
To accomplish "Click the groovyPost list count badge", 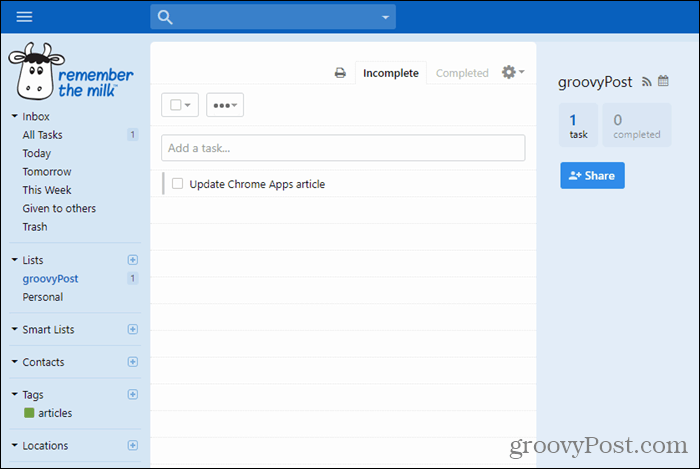I will [x=133, y=278].
